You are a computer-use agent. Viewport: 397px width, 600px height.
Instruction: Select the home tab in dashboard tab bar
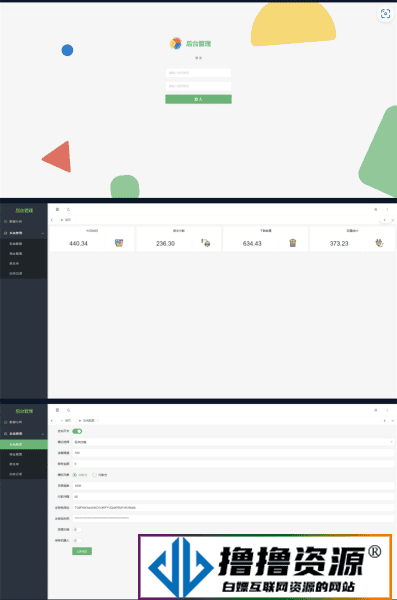click(66, 220)
